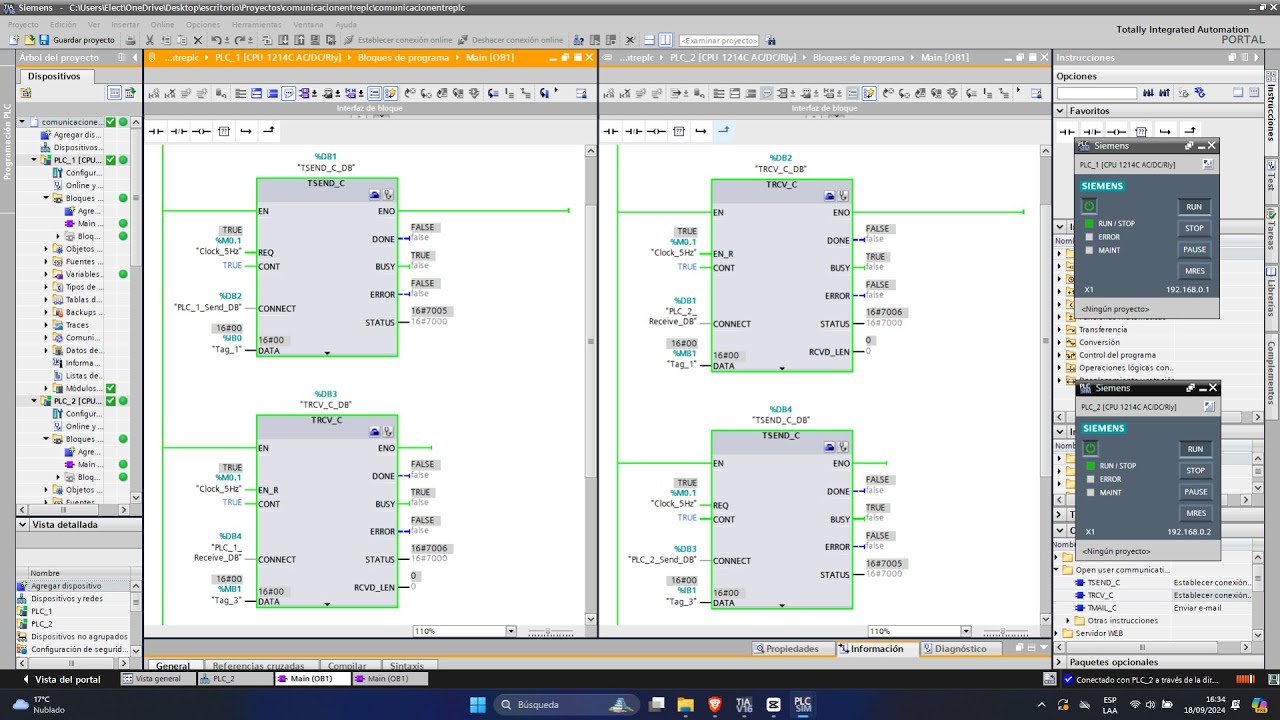Click the cut scissors icon
The height and width of the screenshot is (720, 1280).
149,40
